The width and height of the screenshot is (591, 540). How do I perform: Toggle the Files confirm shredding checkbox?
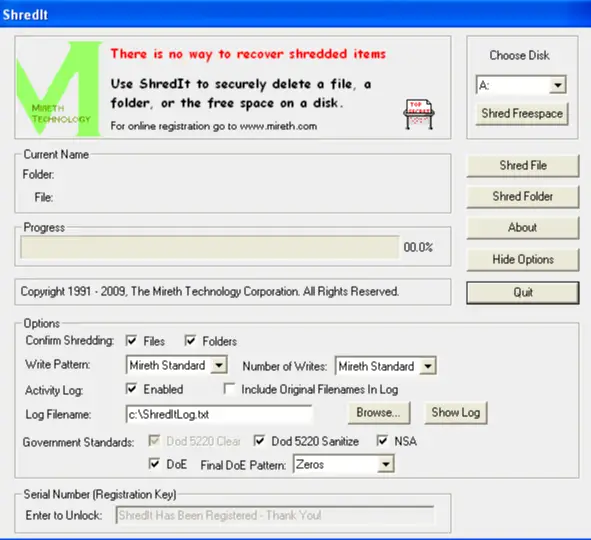coord(131,341)
